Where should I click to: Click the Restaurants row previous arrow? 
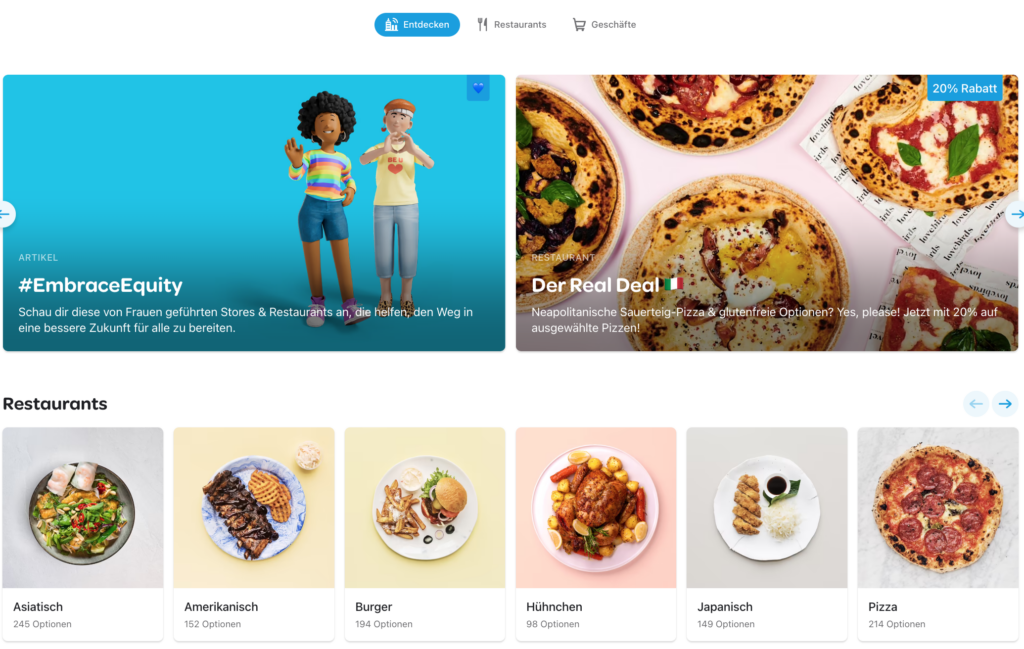point(976,404)
